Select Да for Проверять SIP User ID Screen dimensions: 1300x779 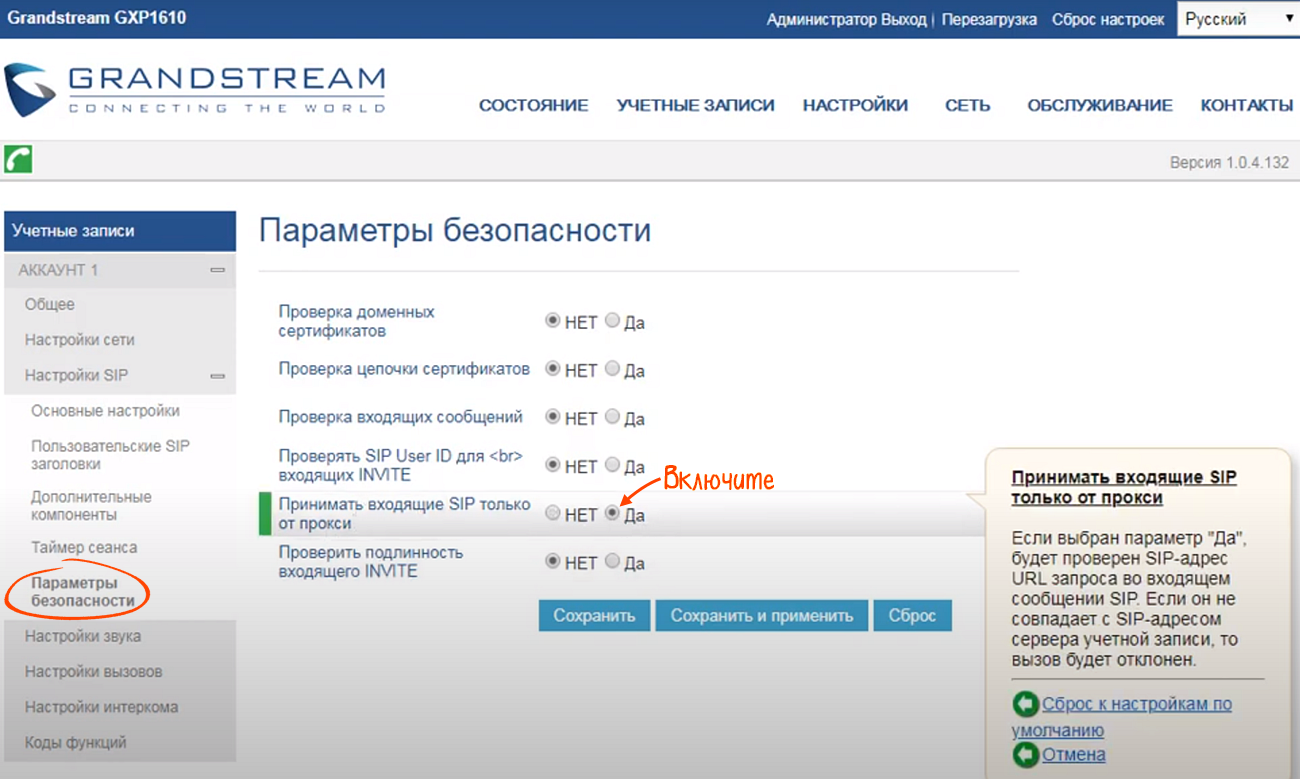(x=612, y=465)
